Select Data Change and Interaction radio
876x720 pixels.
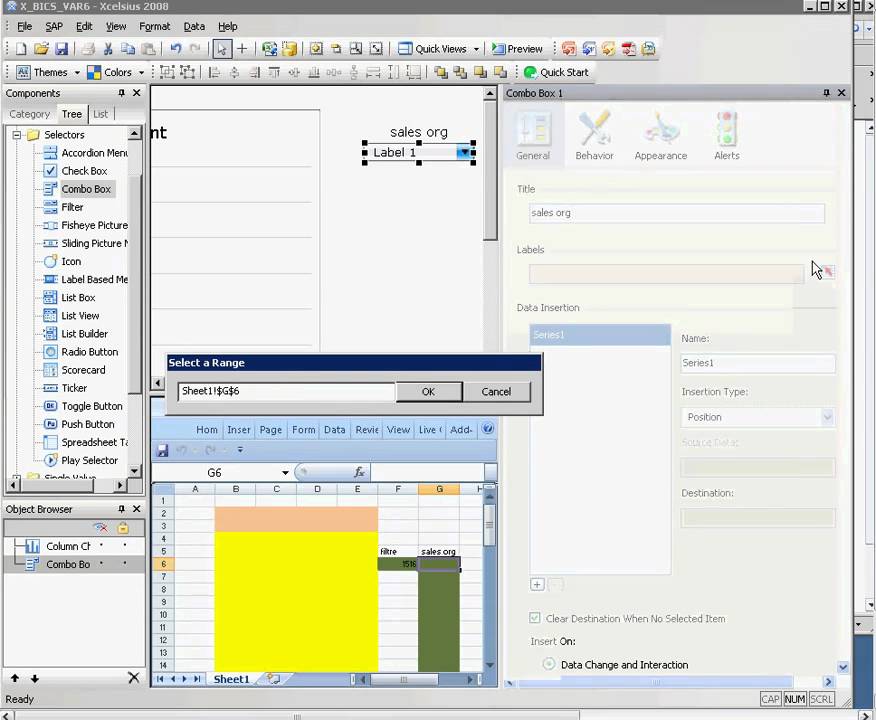coord(549,664)
